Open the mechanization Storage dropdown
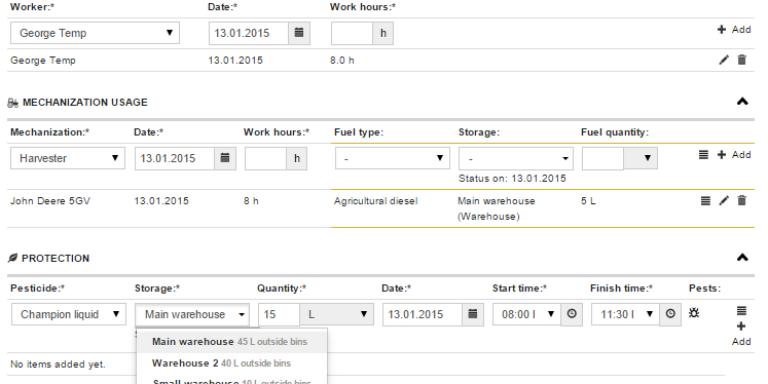Viewport: 768px width, 384px height. tap(516, 159)
